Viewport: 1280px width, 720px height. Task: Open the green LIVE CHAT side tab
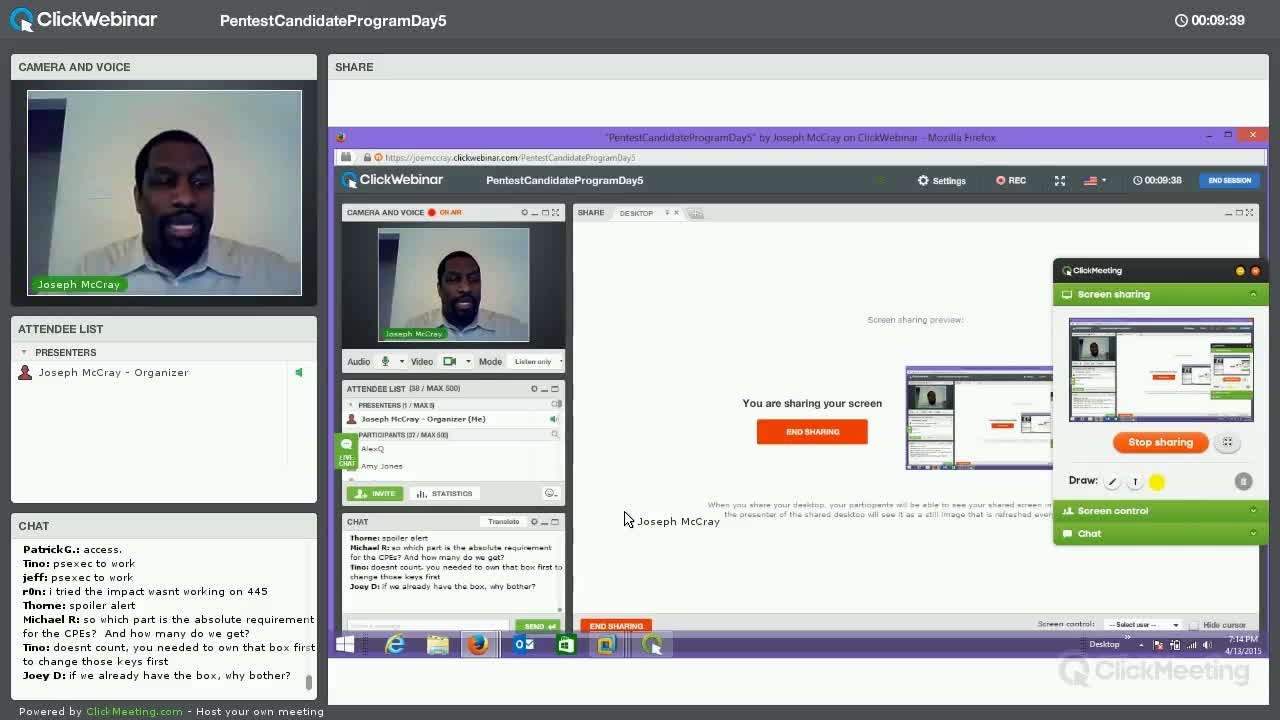tap(346, 452)
